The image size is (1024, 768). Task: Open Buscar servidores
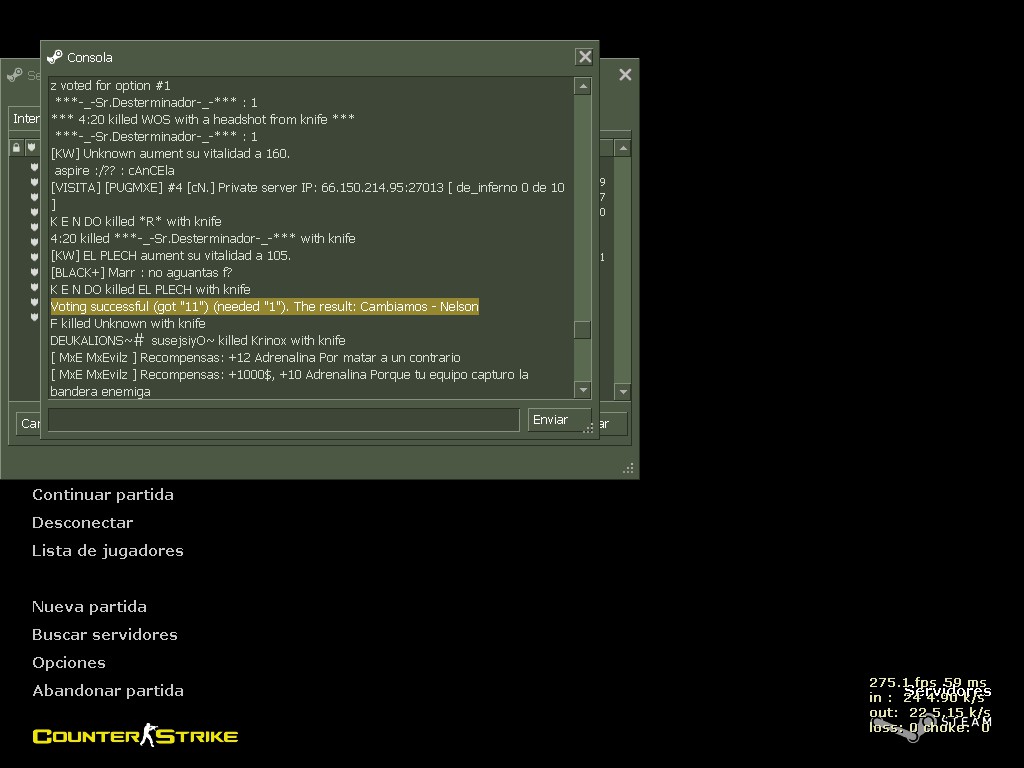tap(104, 635)
